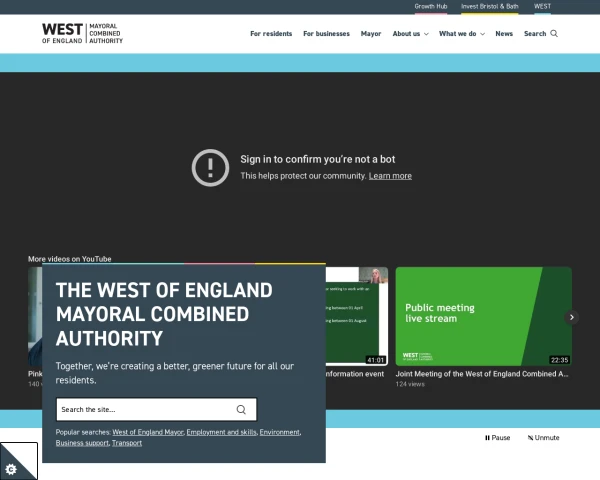Screen dimensions: 600x480
Task: Expand the About us menu
Action: click(x=410, y=34)
